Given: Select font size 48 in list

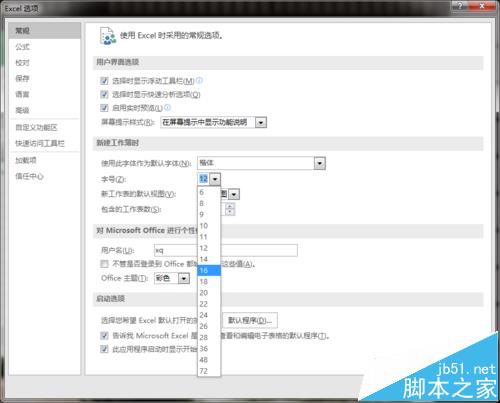Looking at the screenshot, I should pyautogui.click(x=209, y=360).
